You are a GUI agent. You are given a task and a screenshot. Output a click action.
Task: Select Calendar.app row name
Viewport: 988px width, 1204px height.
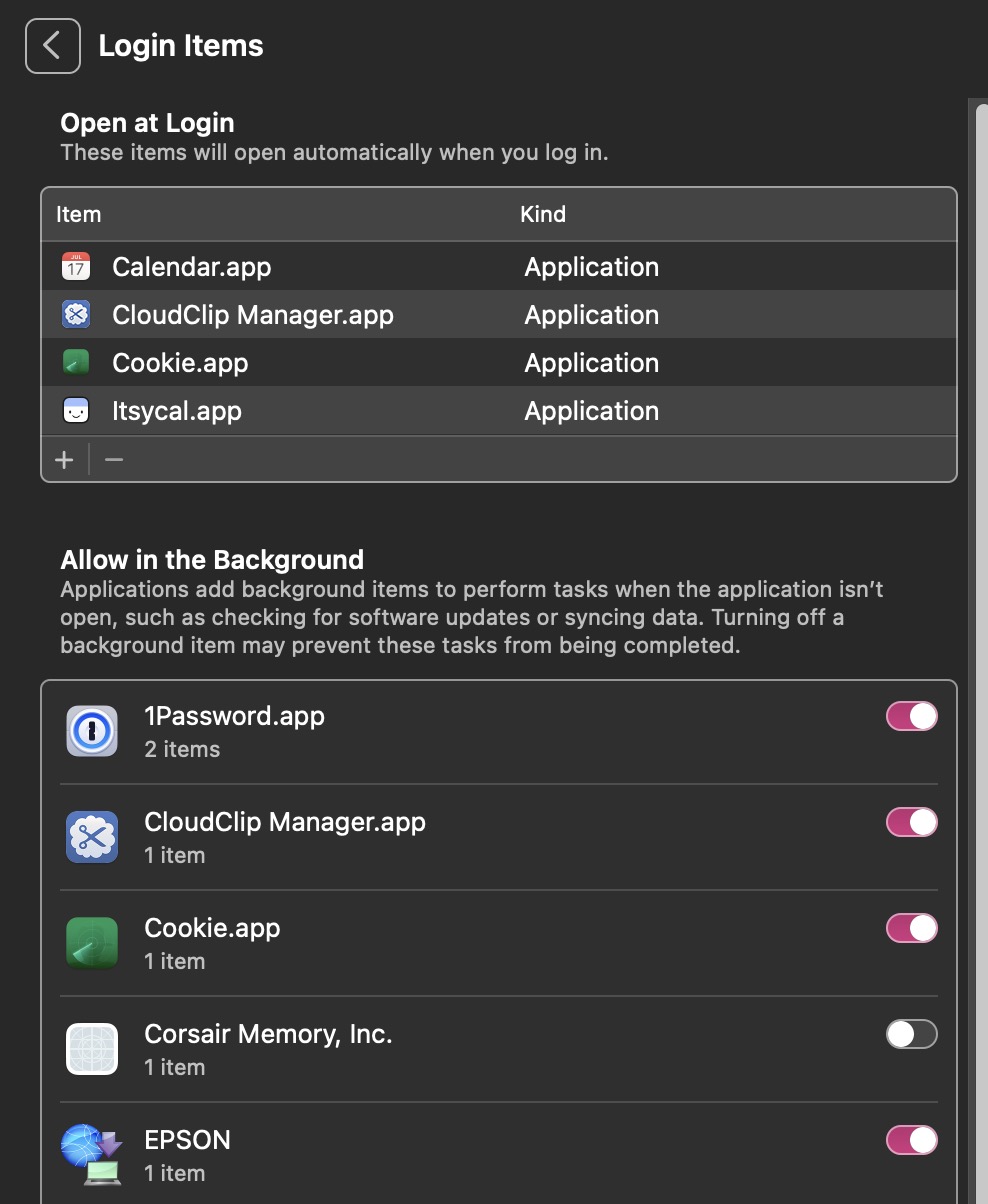[192, 267]
